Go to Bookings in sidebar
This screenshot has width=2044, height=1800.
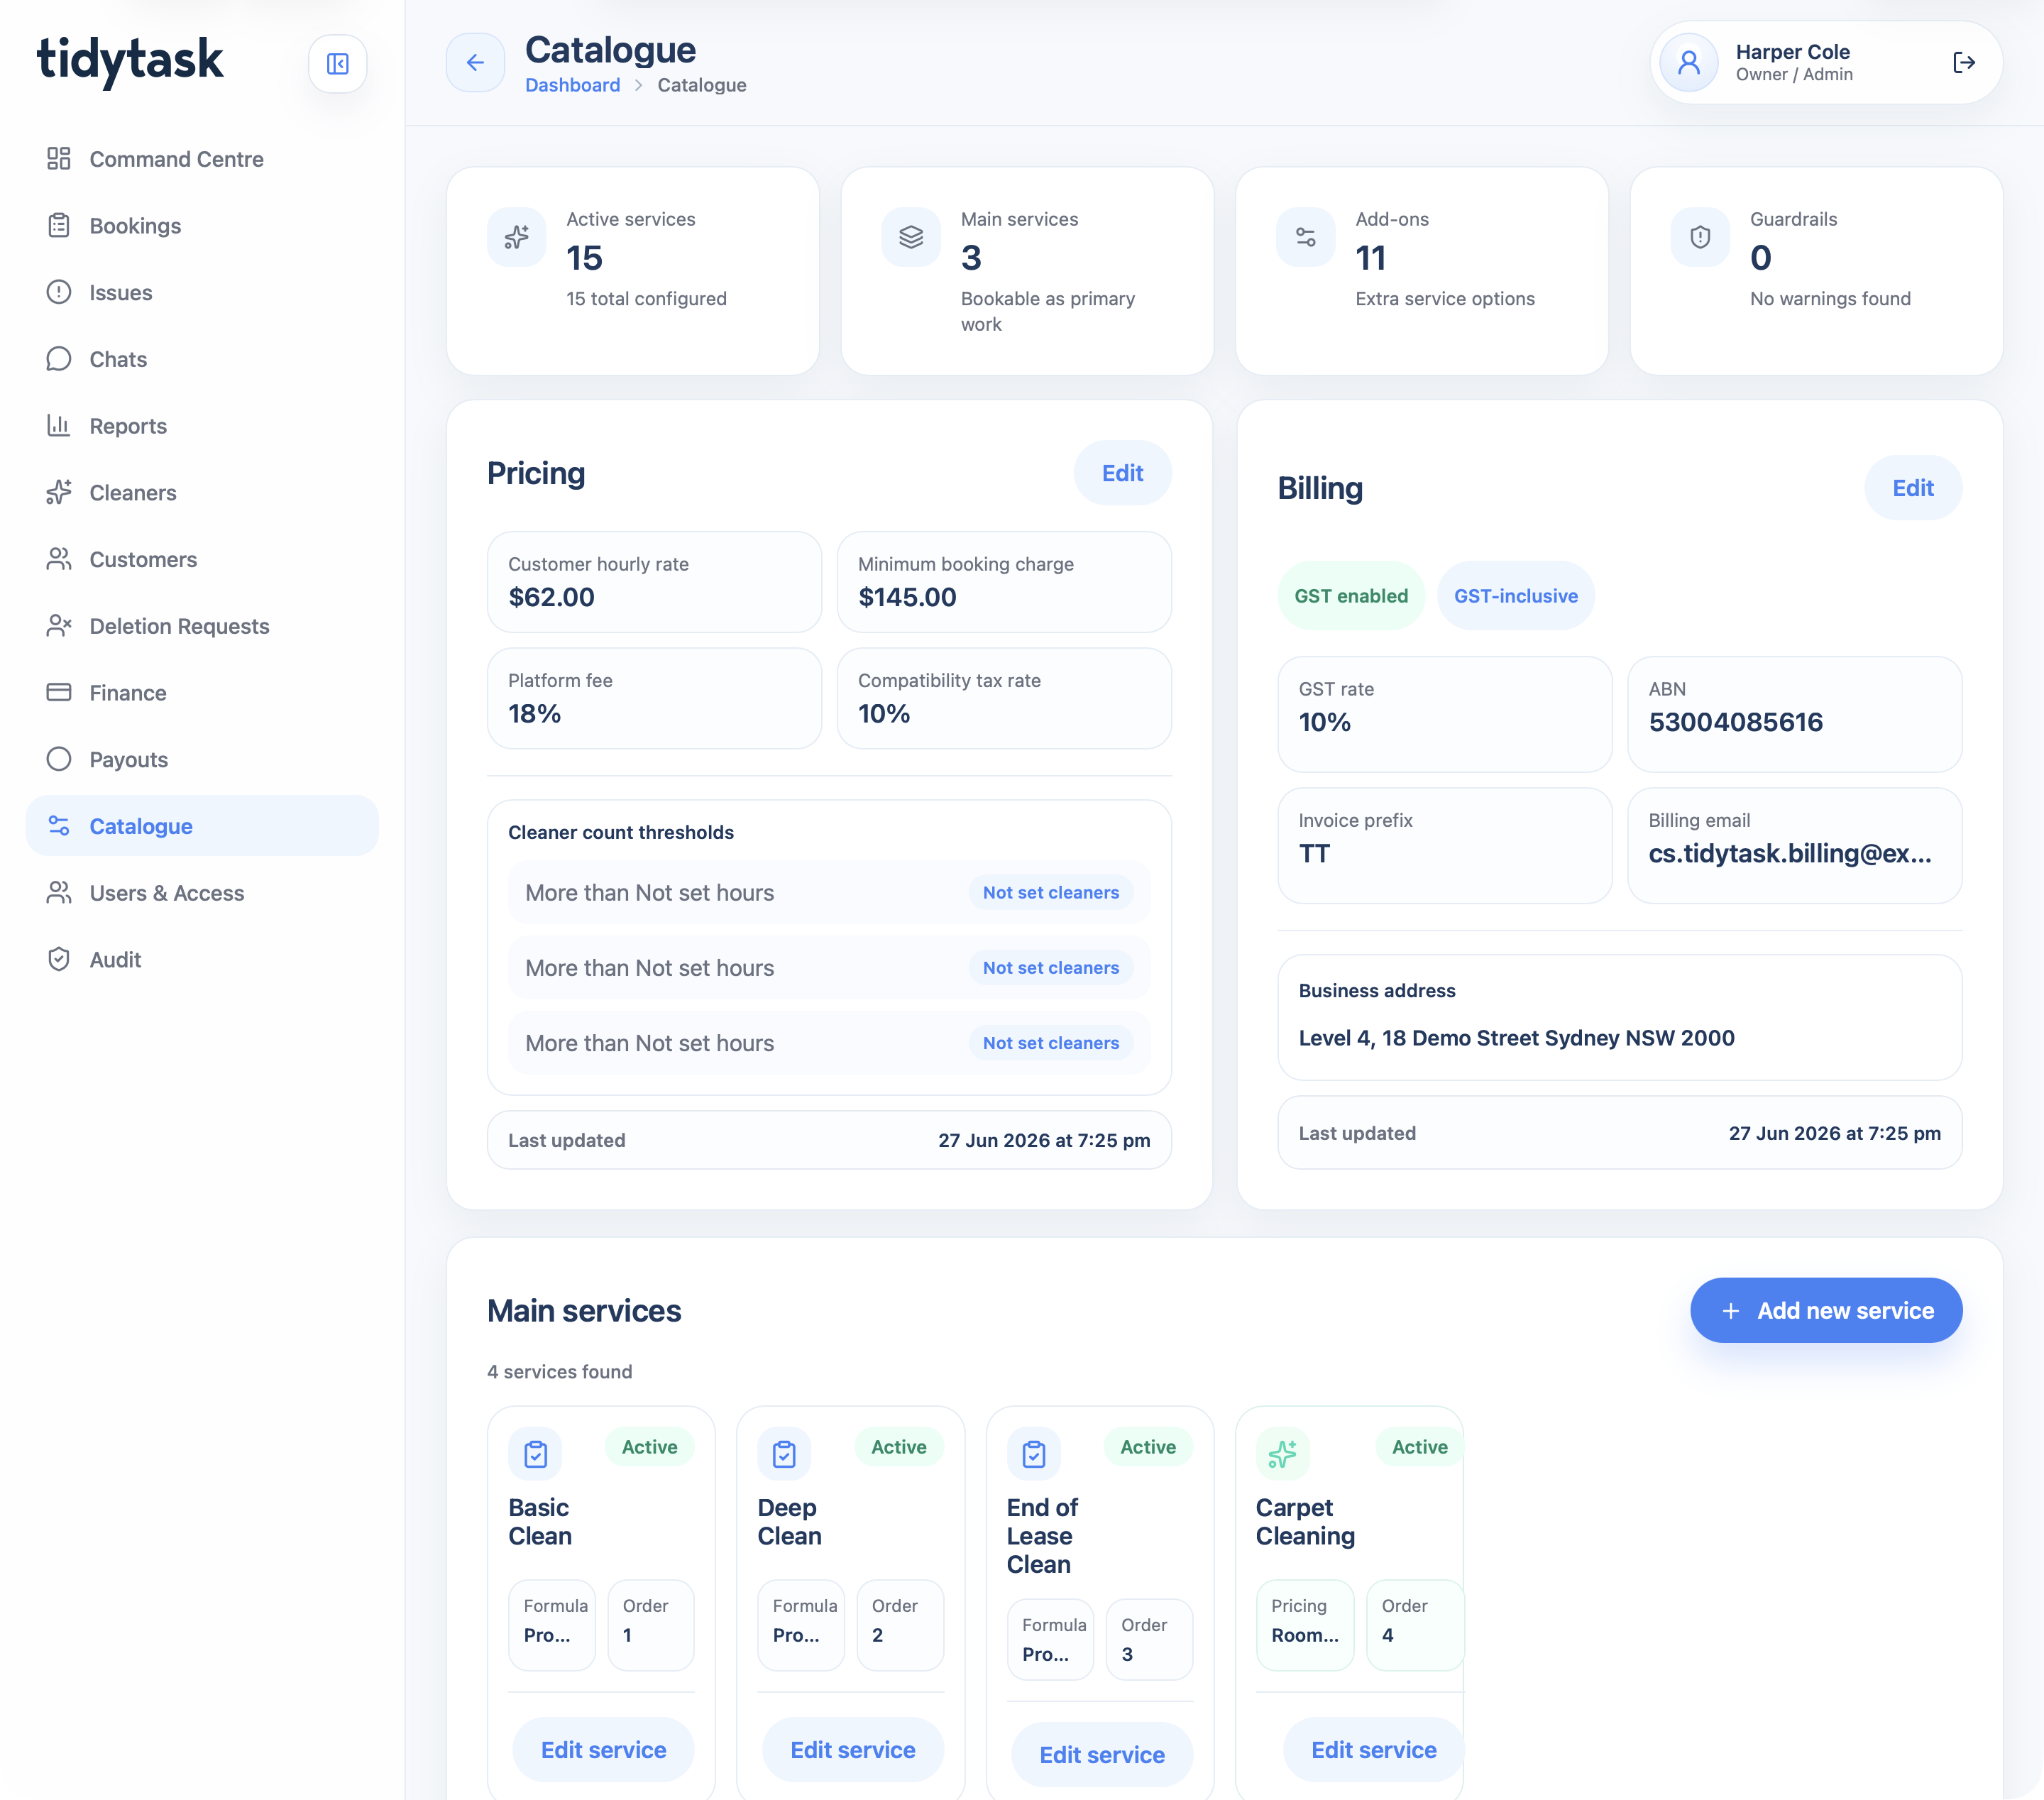point(202,226)
